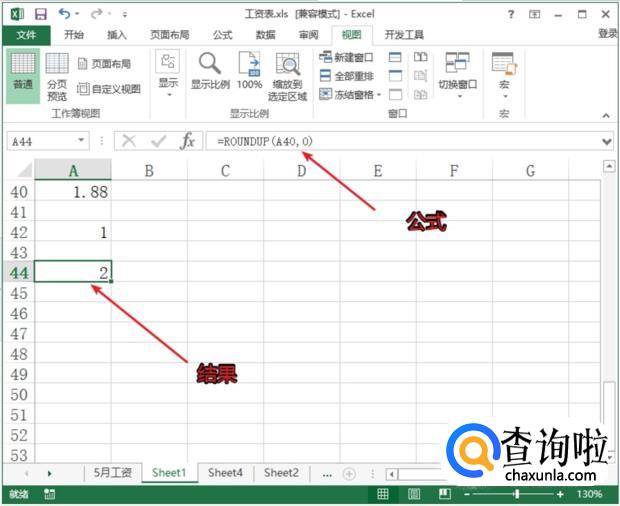Click cell A40 containing 1.88
This screenshot has height=506, width=620.
coord(73,192)
